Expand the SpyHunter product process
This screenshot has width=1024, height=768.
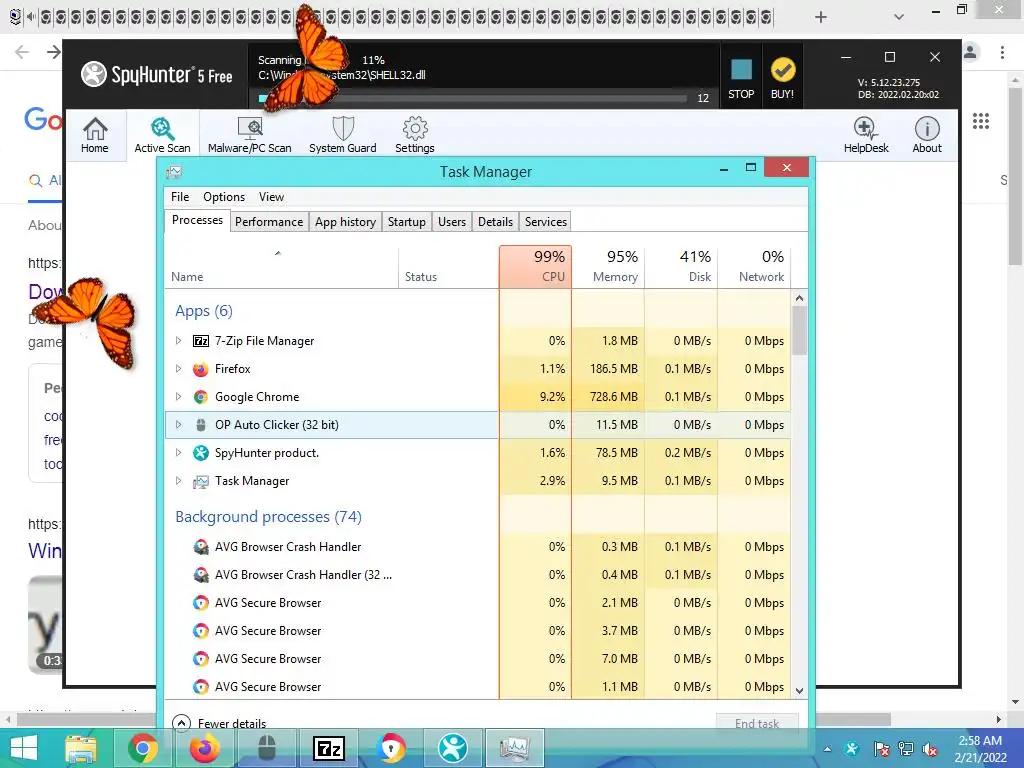click(x=178, y=453)
